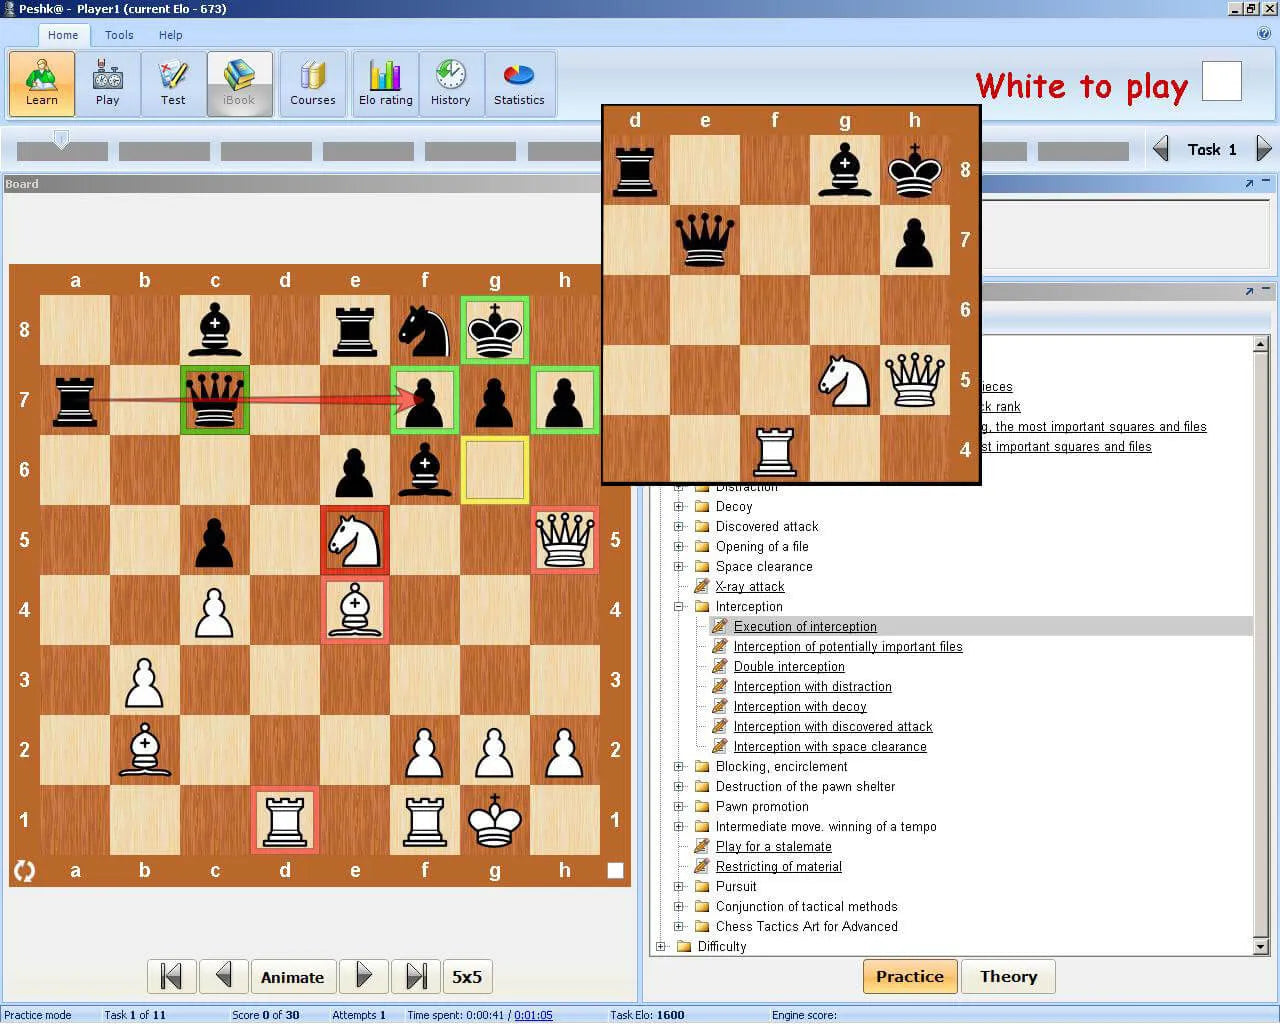Launch the Test mode

(173, 84)
